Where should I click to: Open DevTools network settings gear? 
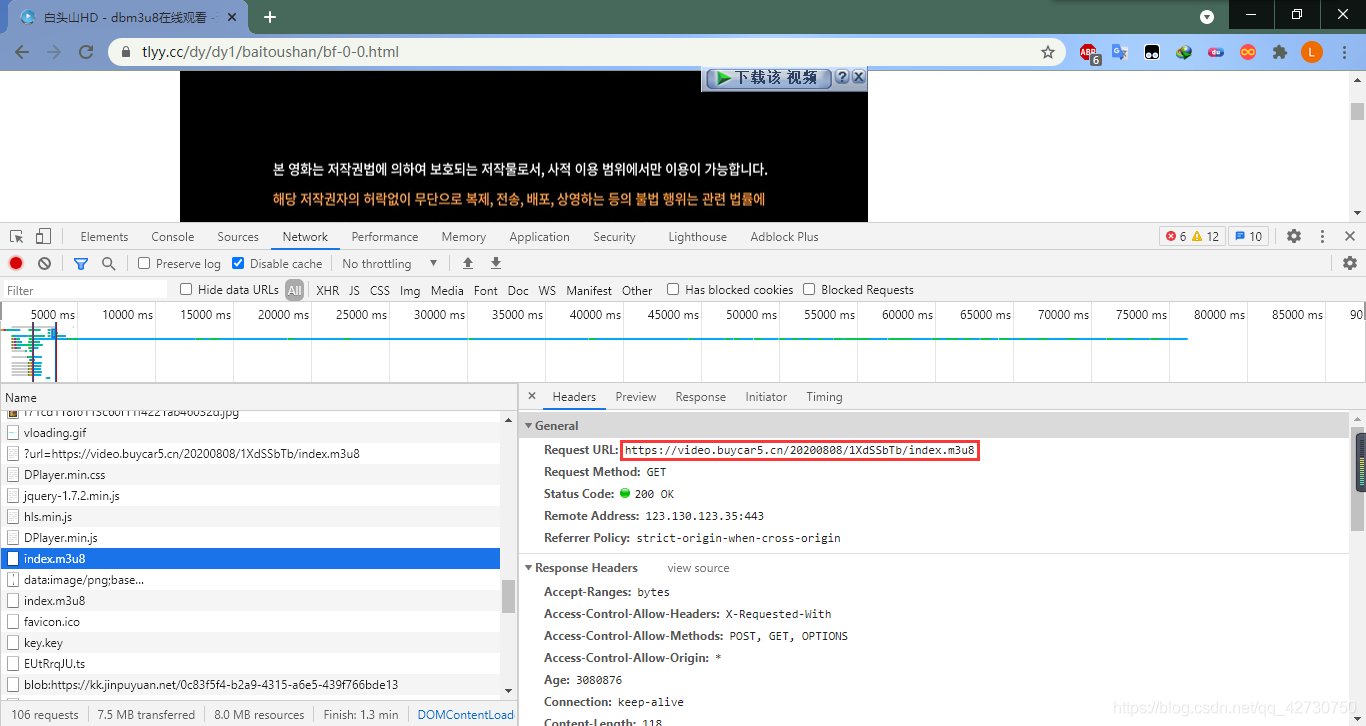pyautogui.click(x=1350, y=263)
